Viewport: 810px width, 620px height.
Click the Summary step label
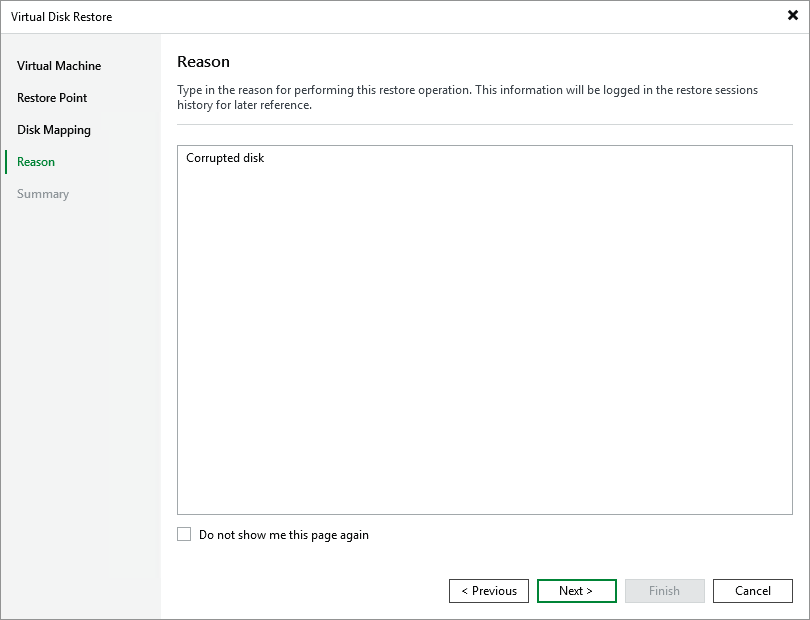tap(43, 193)
